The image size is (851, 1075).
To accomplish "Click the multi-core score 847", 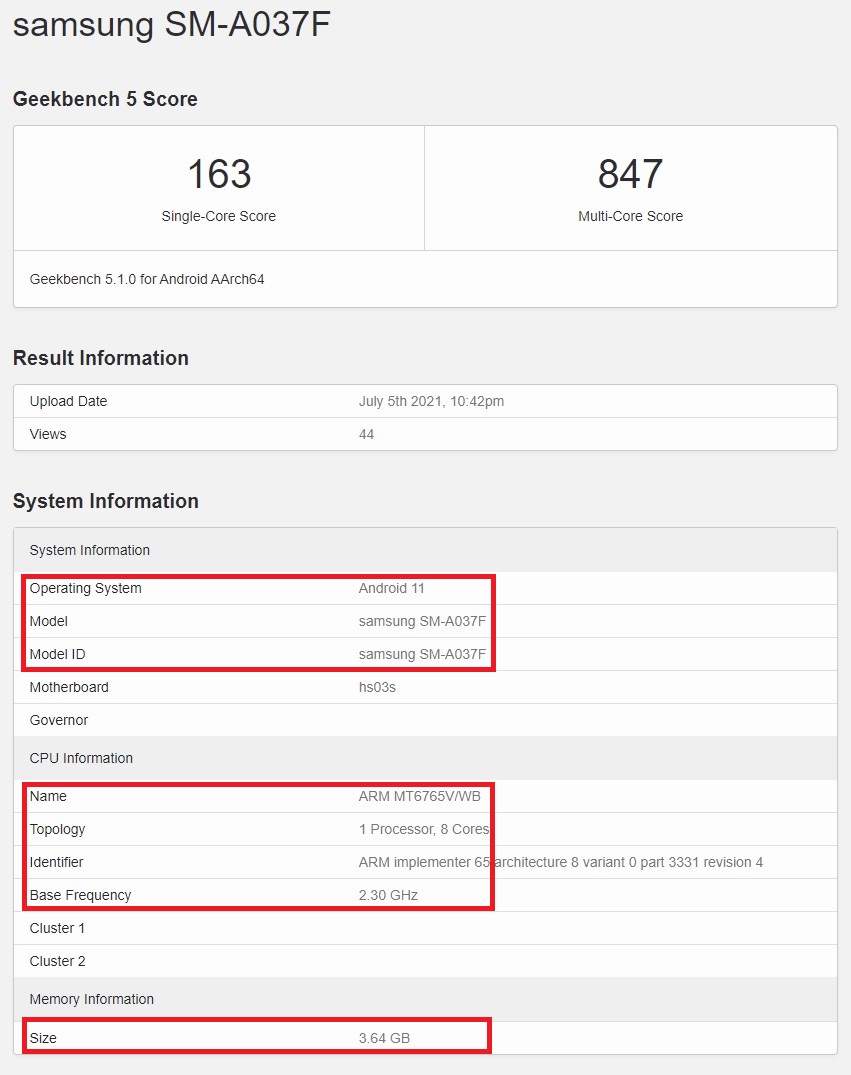I will pos(630,175).
